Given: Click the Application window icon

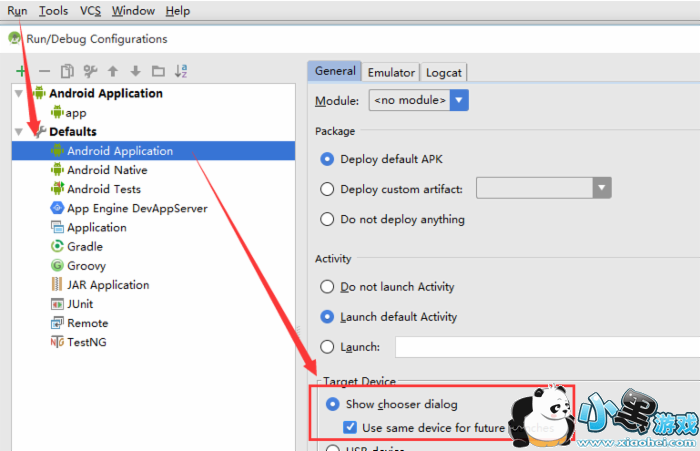Looking at the screenshot, I should click(x=57, y=227).
